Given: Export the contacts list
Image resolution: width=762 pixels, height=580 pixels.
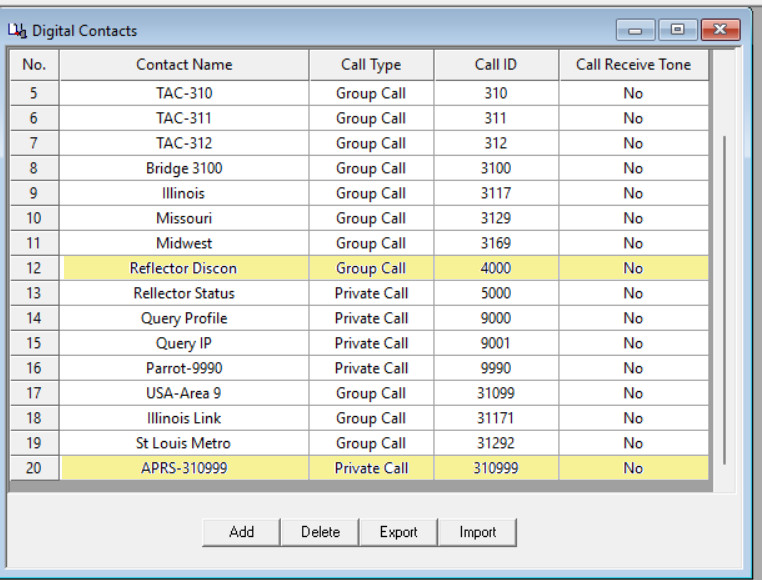Looking at the screenshot, I should 398,532.
